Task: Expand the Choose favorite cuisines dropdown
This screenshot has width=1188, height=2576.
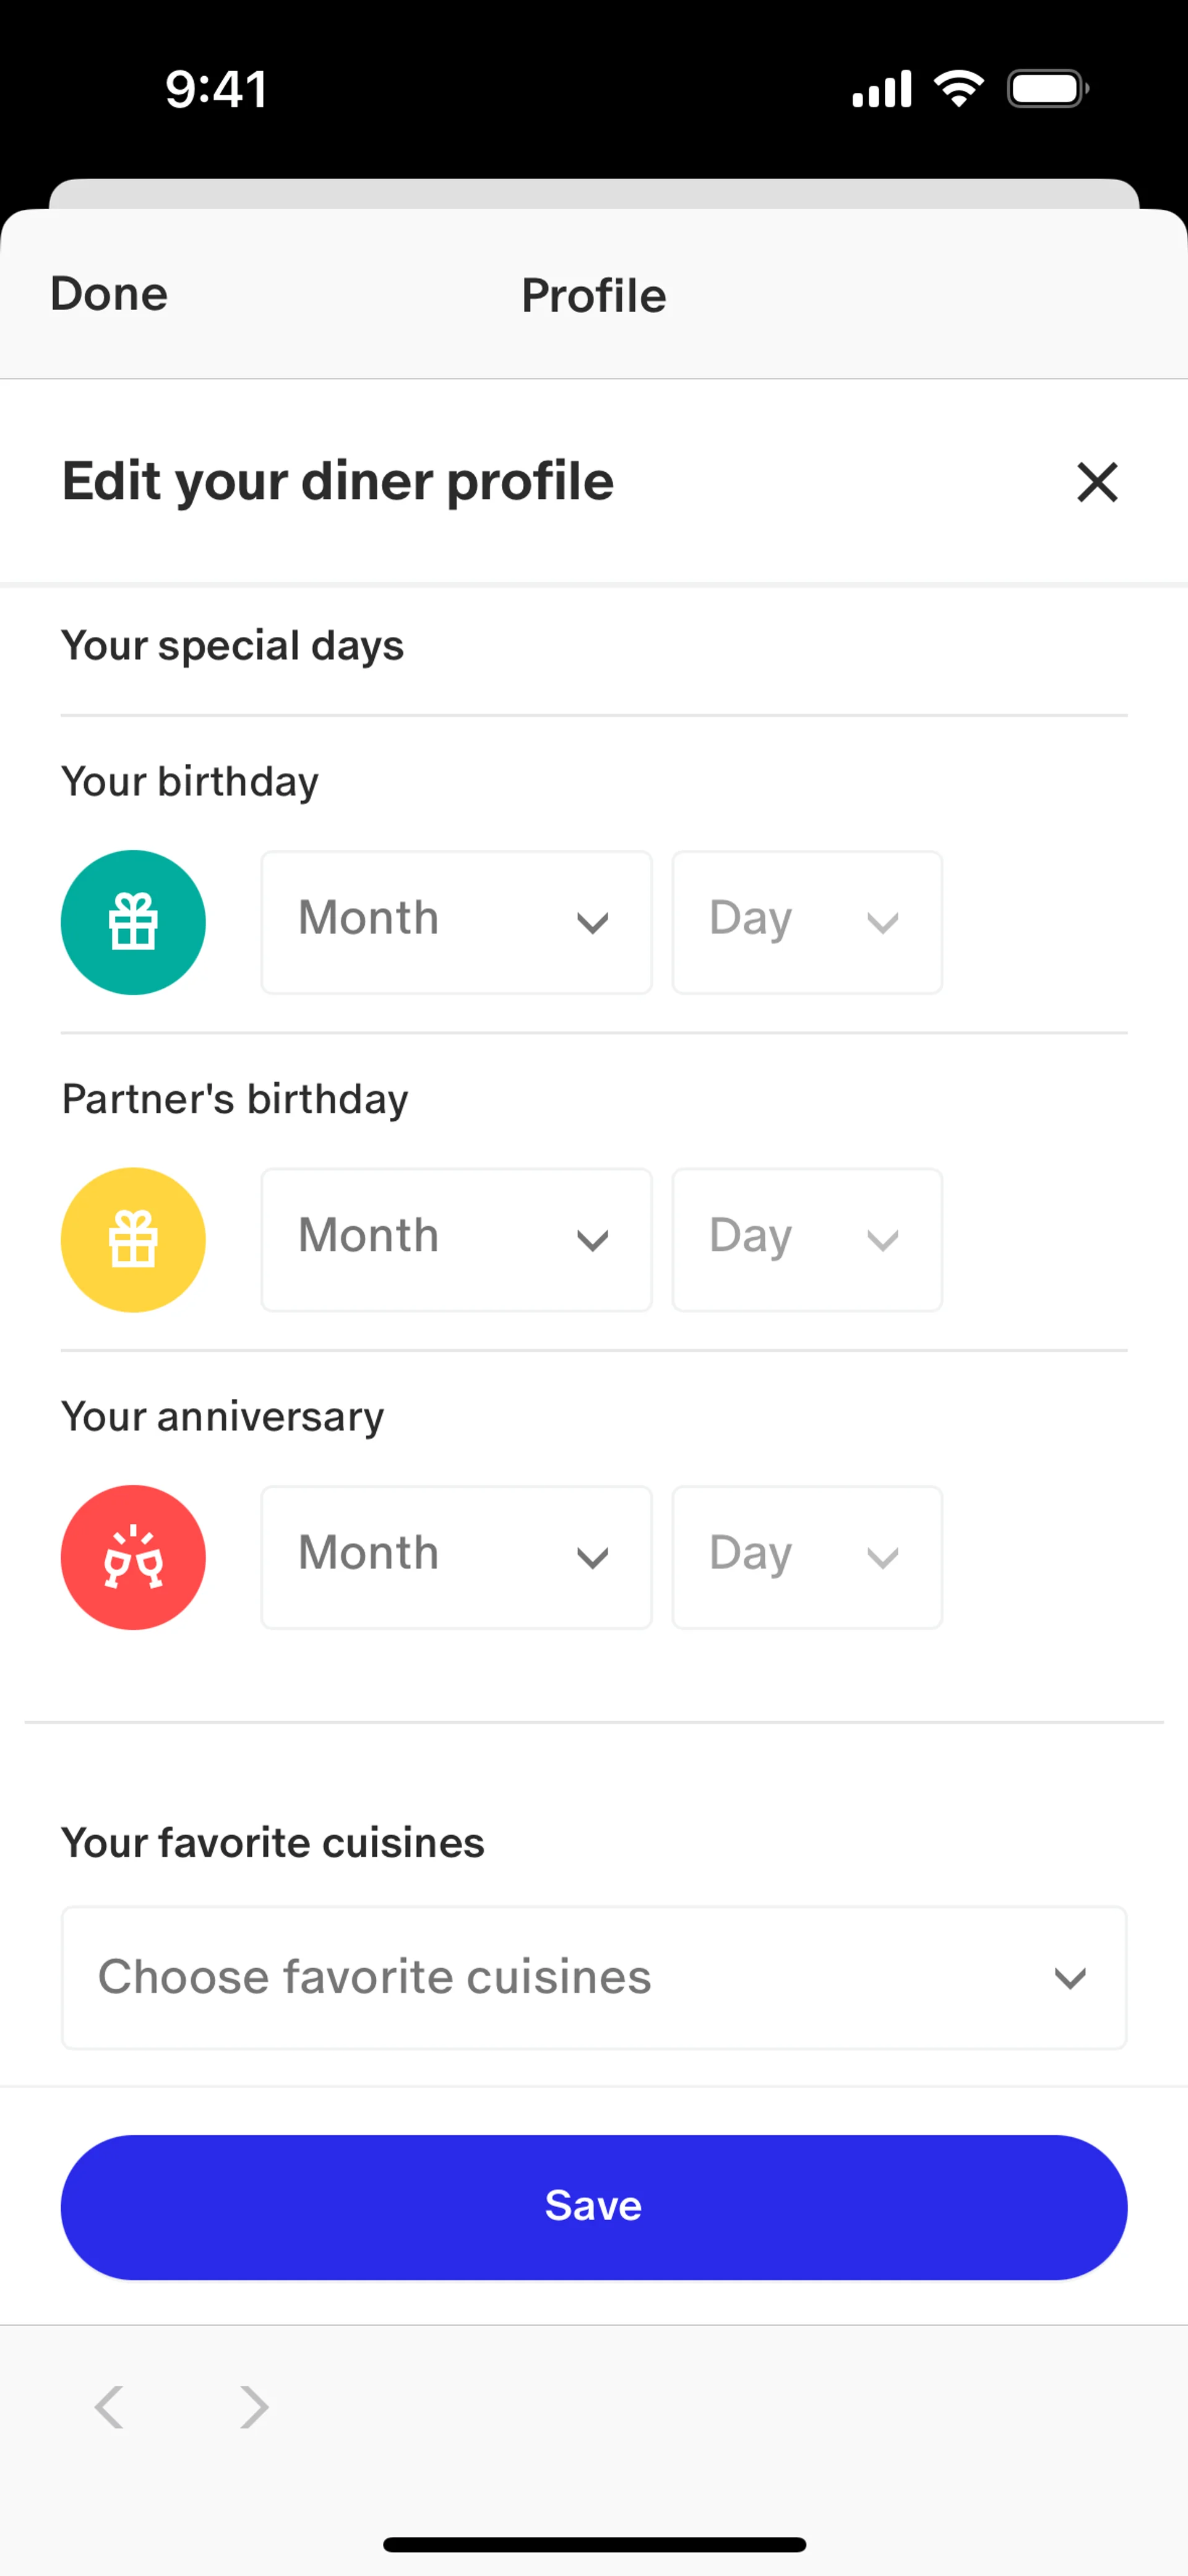Action: point(593,1977)
